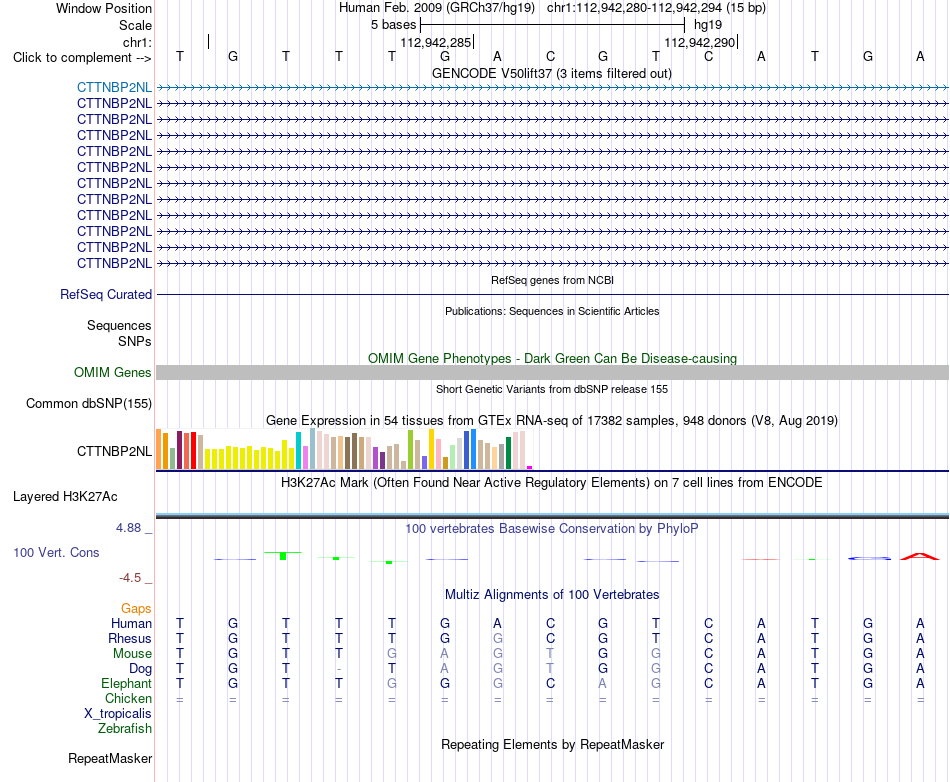Viewport: 950px width, 782px height.
Task: Open the GENCODE V50lift37 track title
Action: [x=551, y=73]
